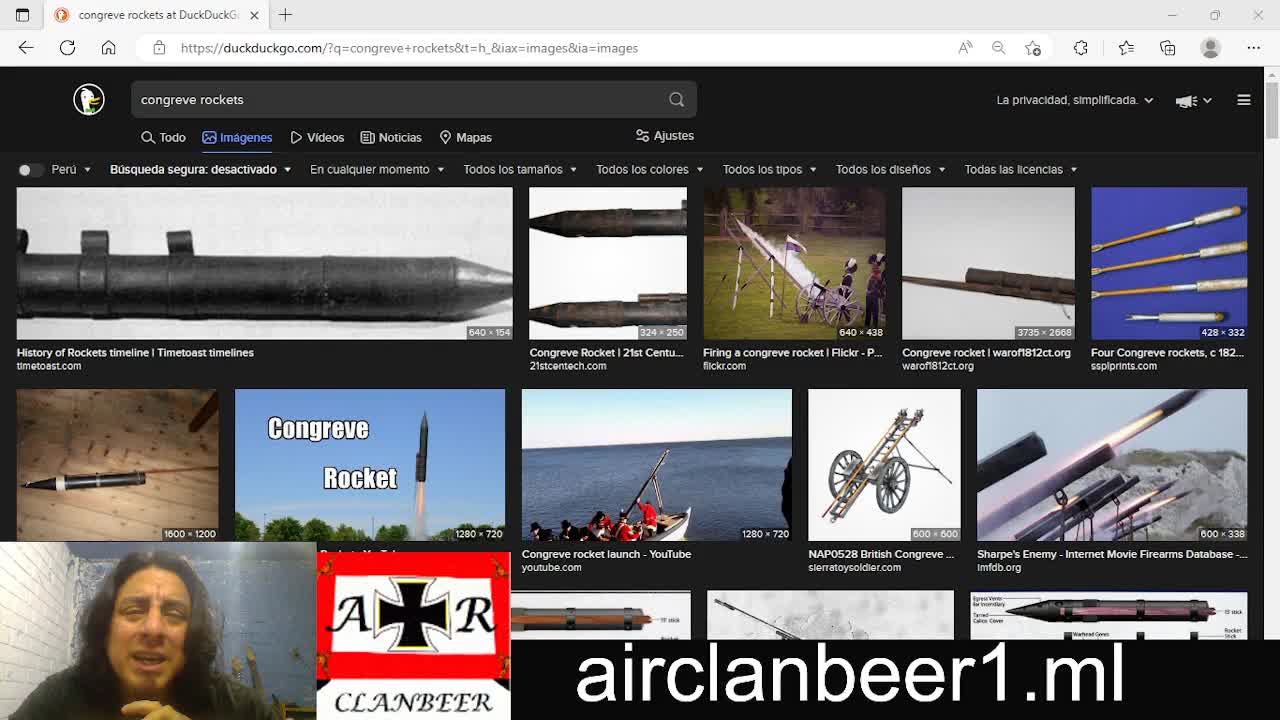Open Todos los tipos filter
Image resolution: width=1280 pixels, height=720 pixels.
pyautogui.click(x=770, y=170)
